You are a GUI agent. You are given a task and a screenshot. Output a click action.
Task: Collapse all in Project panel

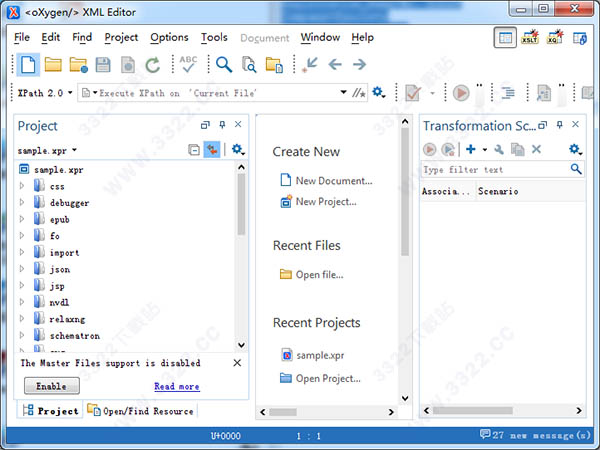pos(194,150)
